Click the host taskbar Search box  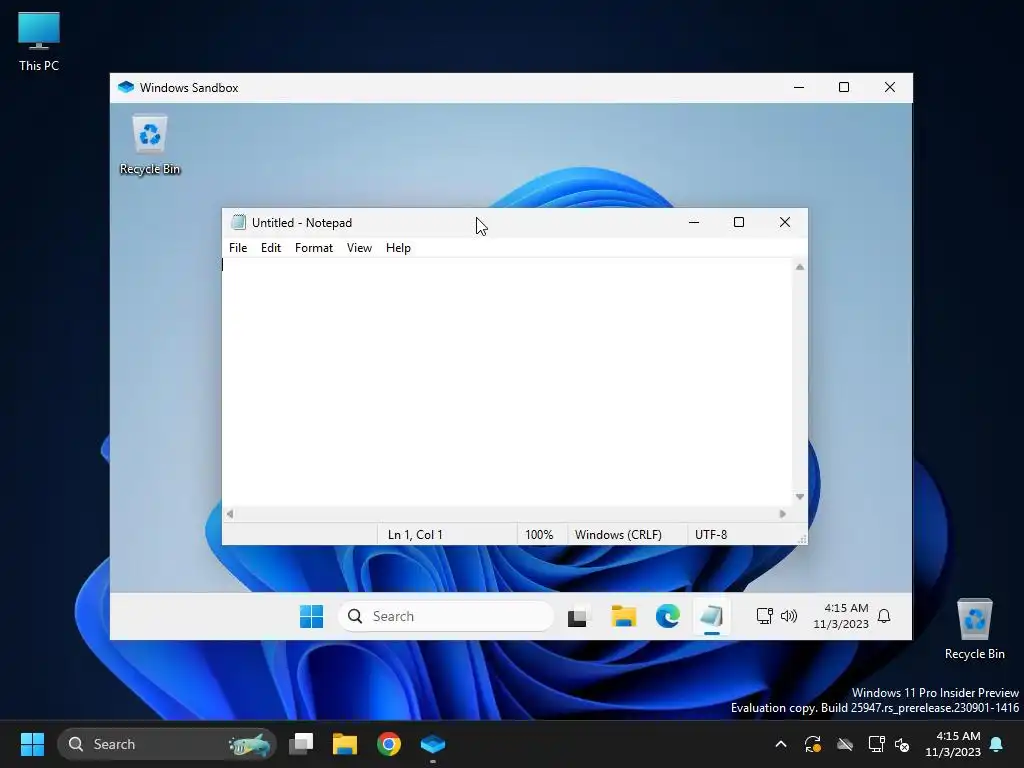point(167,744)
